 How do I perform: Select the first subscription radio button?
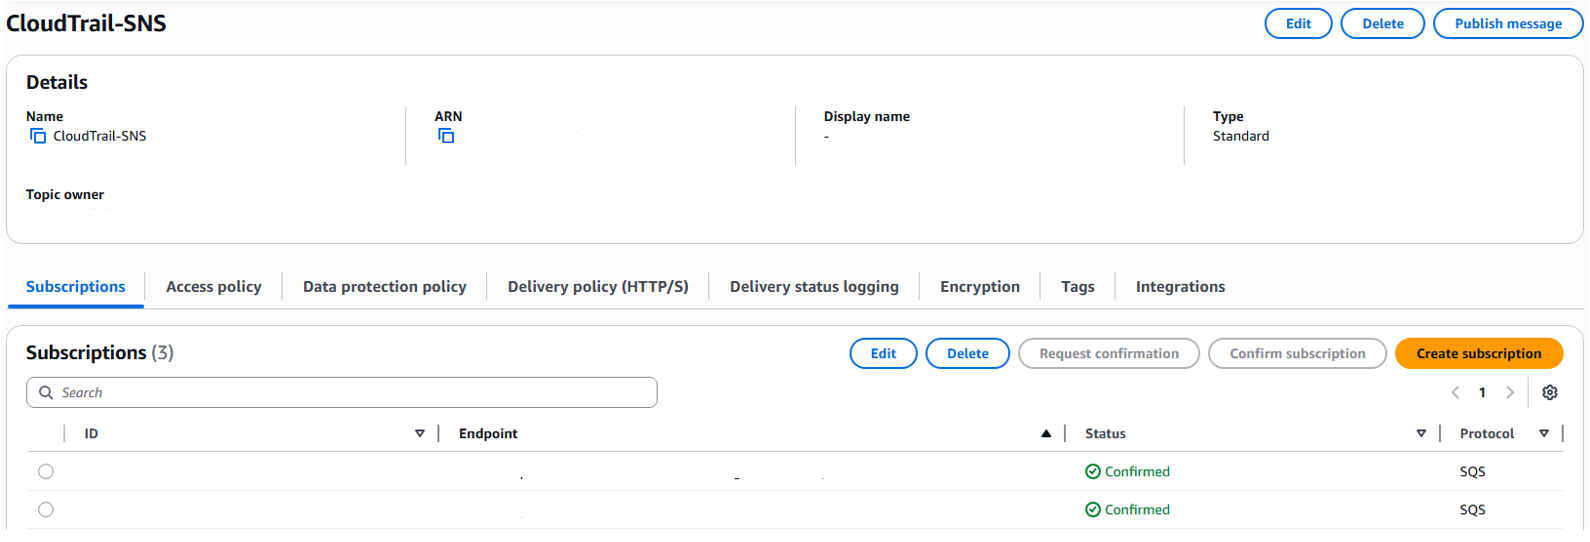pyautogui.click(x=46, y=472)
